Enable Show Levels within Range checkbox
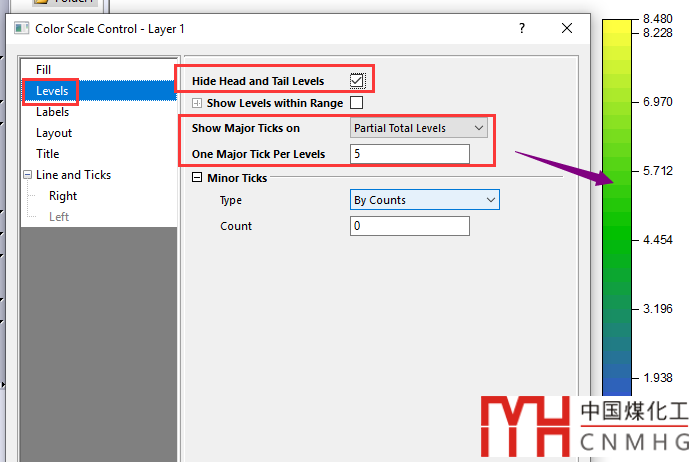 (x=356, y=103)
